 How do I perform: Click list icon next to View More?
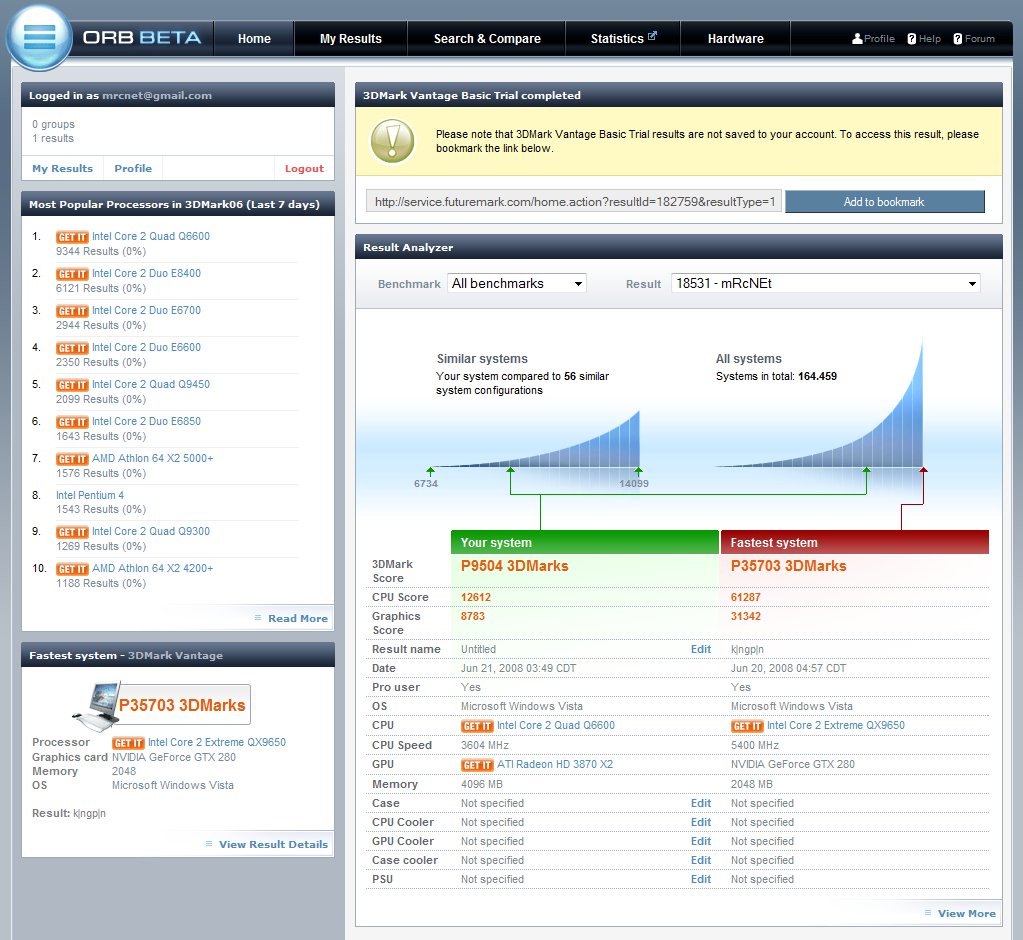tap(928, 913)
